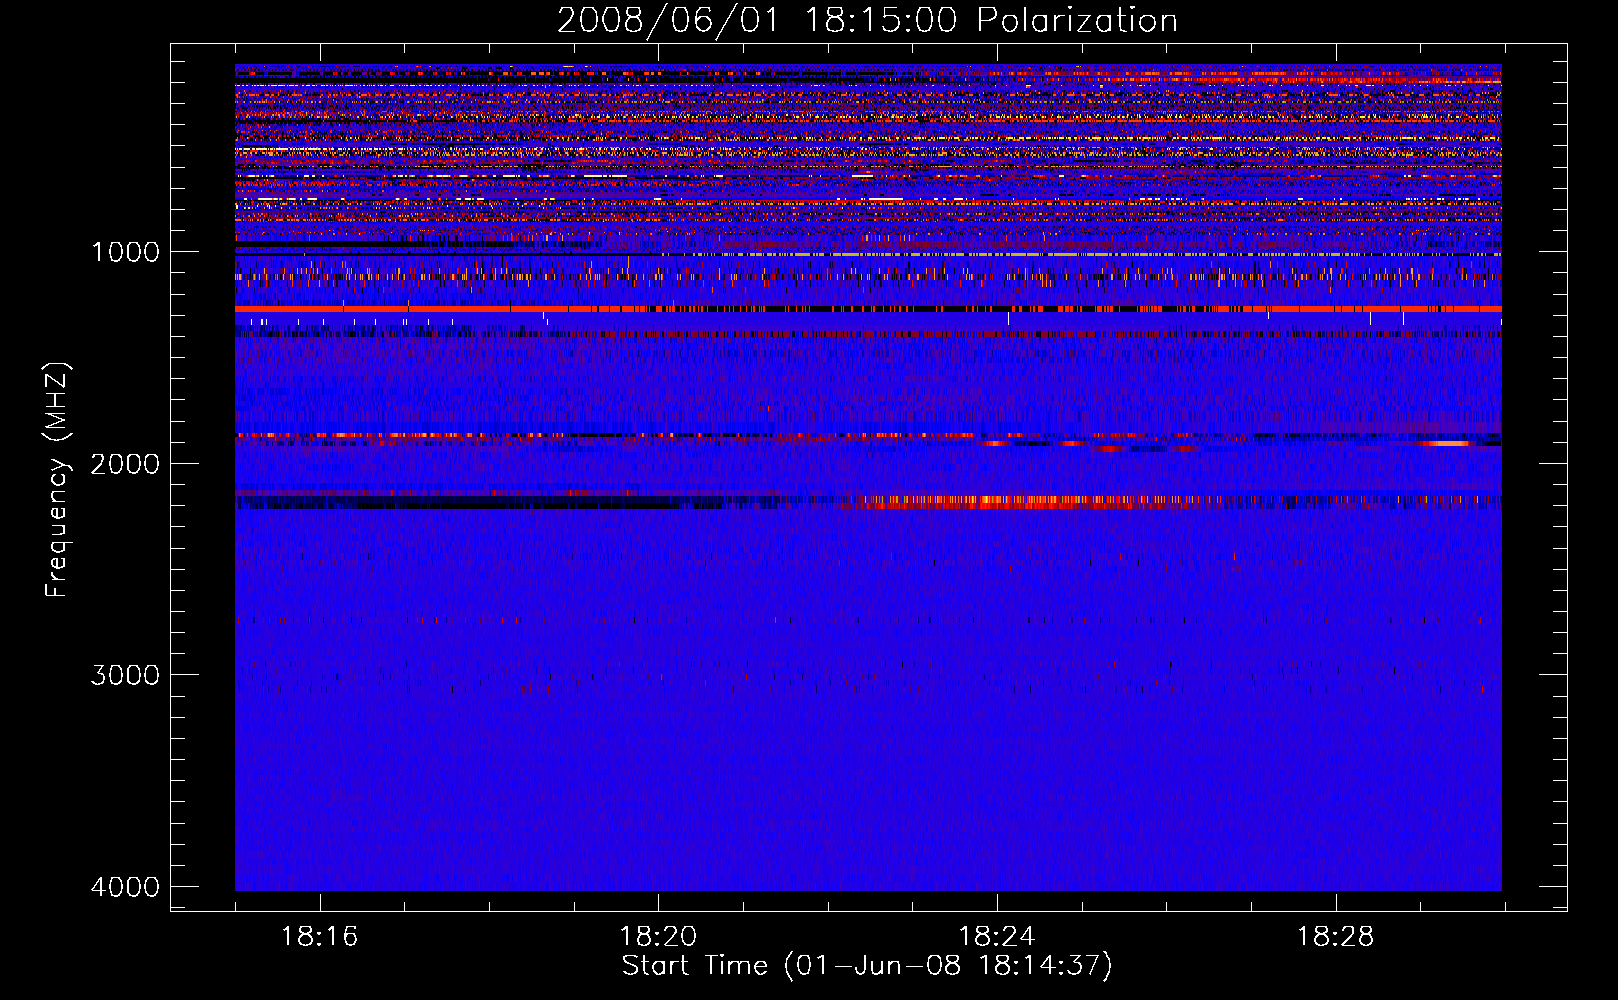Click the 18:24 time tick label
This screenshot has width=1618, height=1000.
pos(997,937)
